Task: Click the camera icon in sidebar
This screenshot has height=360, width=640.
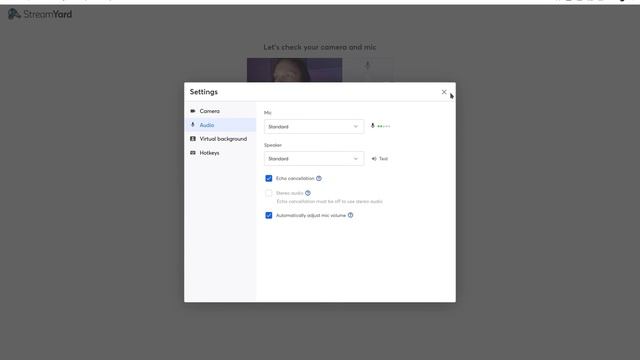Action: 193,111
